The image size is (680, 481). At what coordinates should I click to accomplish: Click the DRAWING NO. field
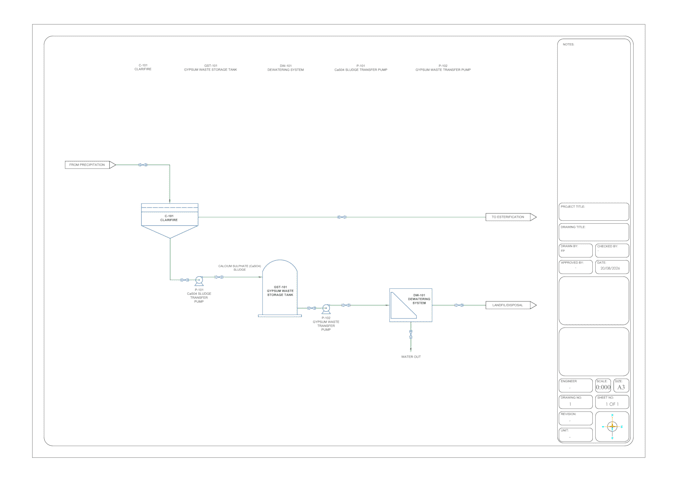tap(575, 402)
